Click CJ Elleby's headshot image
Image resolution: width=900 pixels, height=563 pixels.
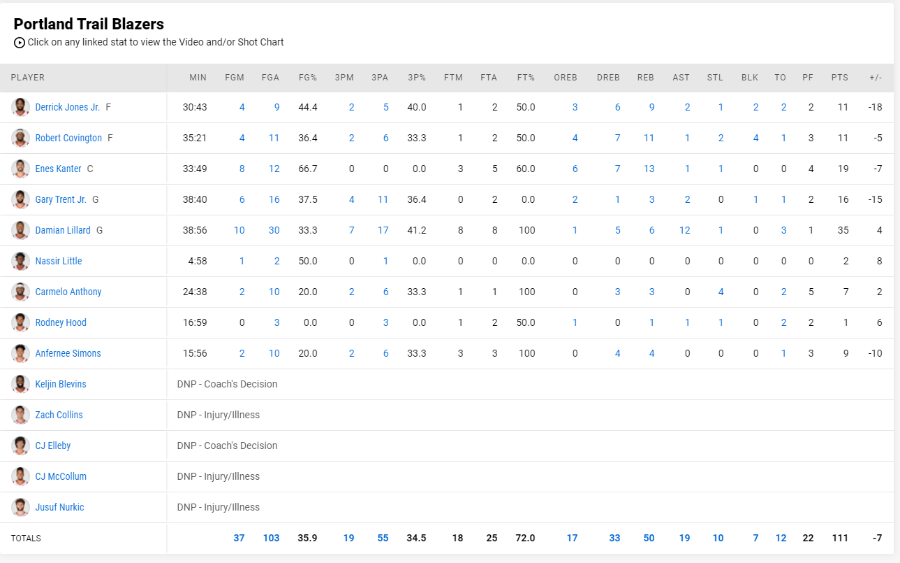20,445
